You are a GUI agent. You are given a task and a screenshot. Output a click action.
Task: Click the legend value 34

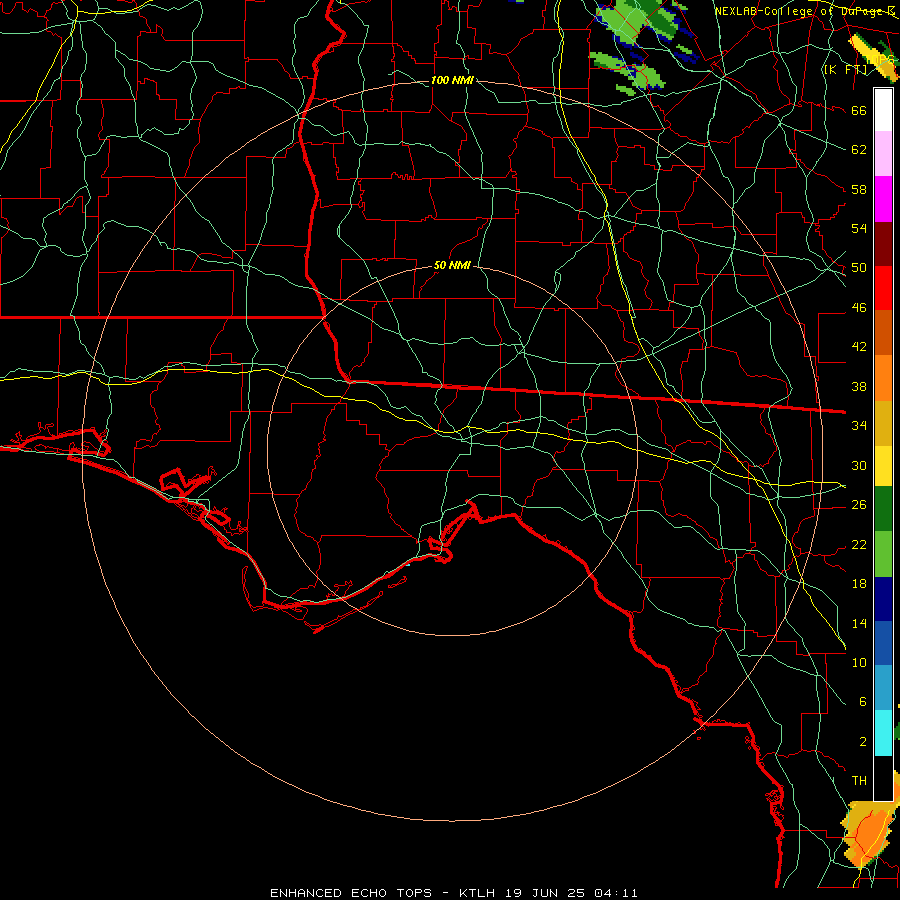tap(859, 425)
